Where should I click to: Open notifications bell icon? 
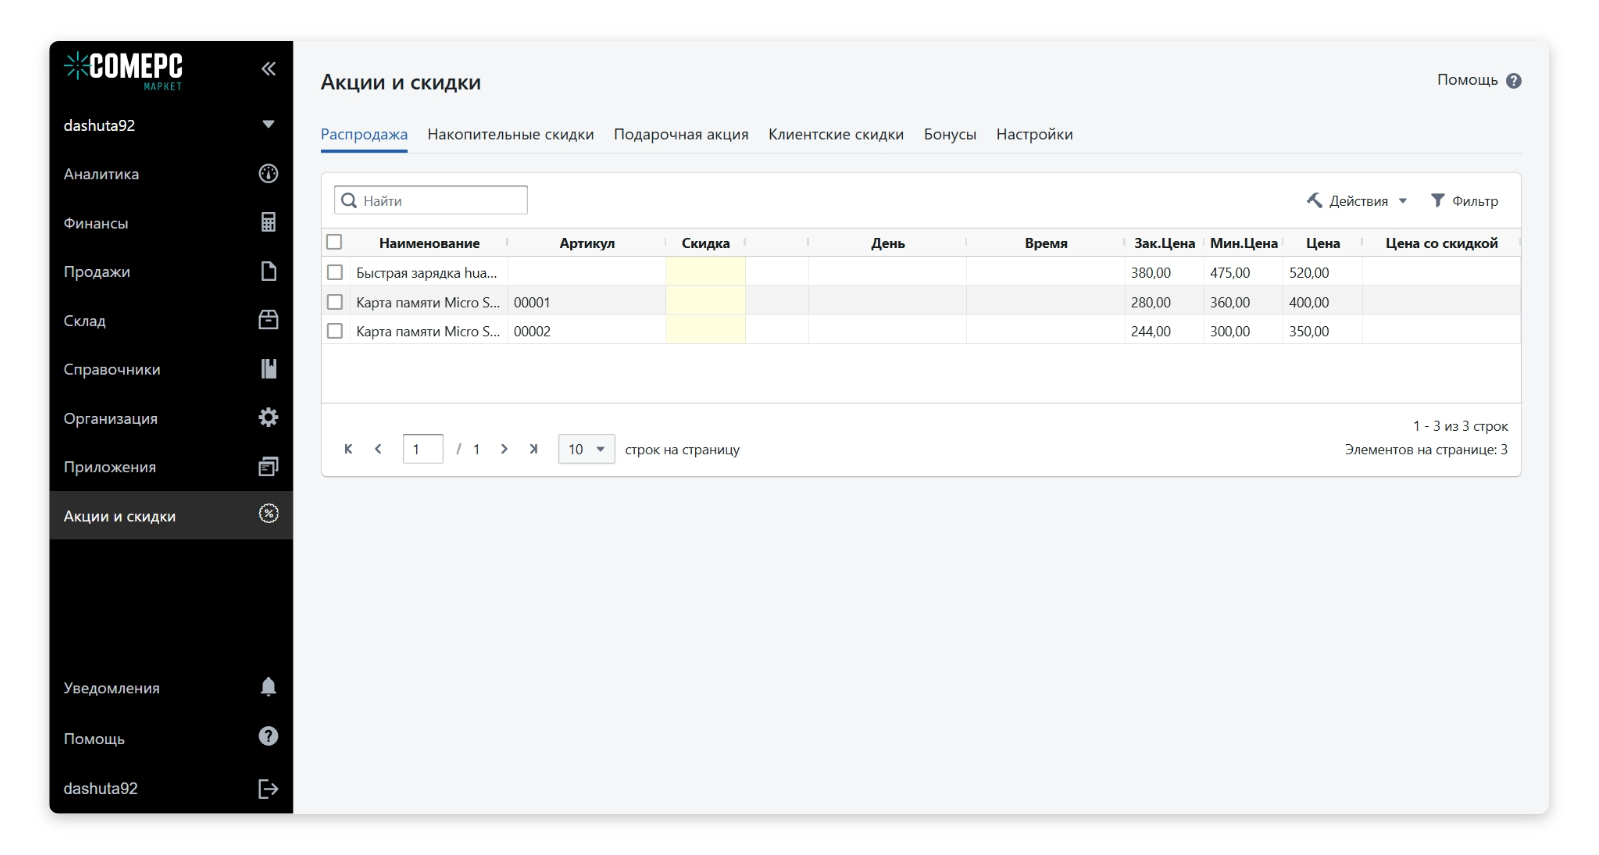(x=268, y=687)
